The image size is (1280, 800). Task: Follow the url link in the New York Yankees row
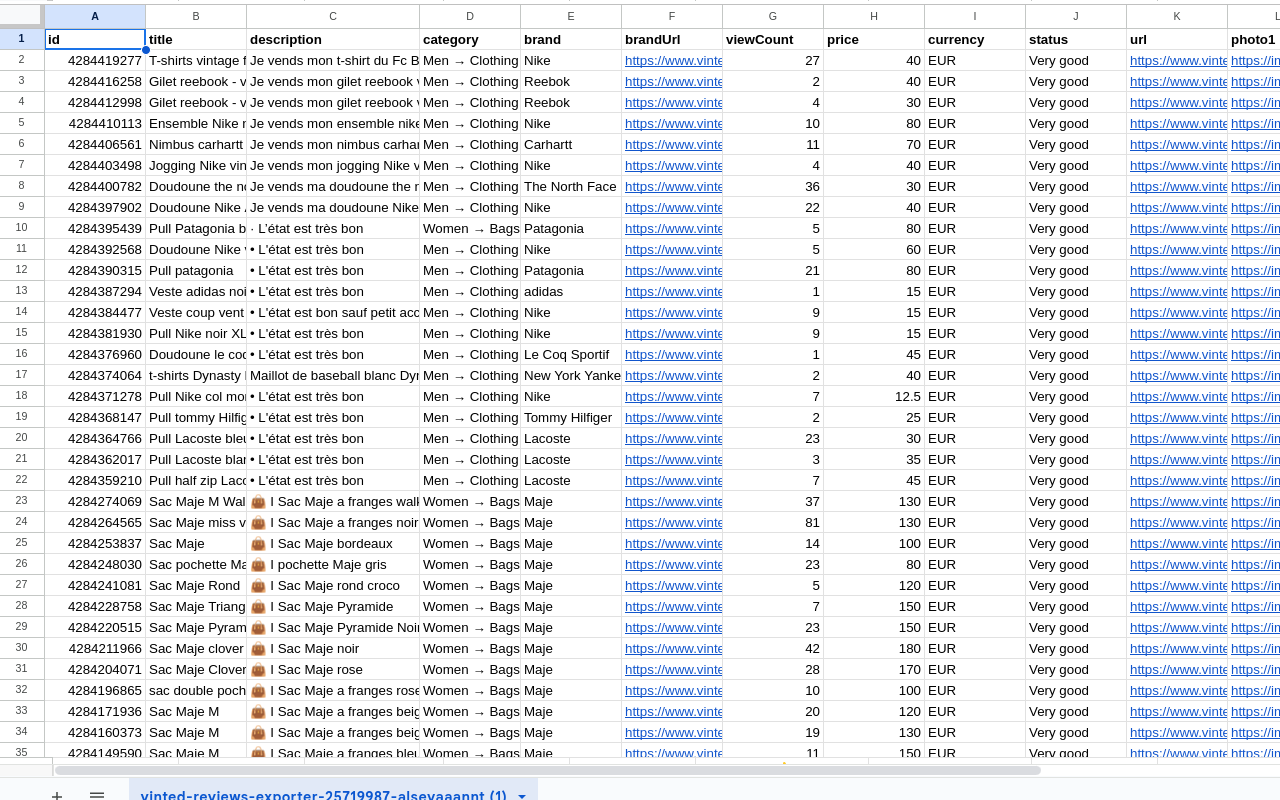click(1178, 376)
